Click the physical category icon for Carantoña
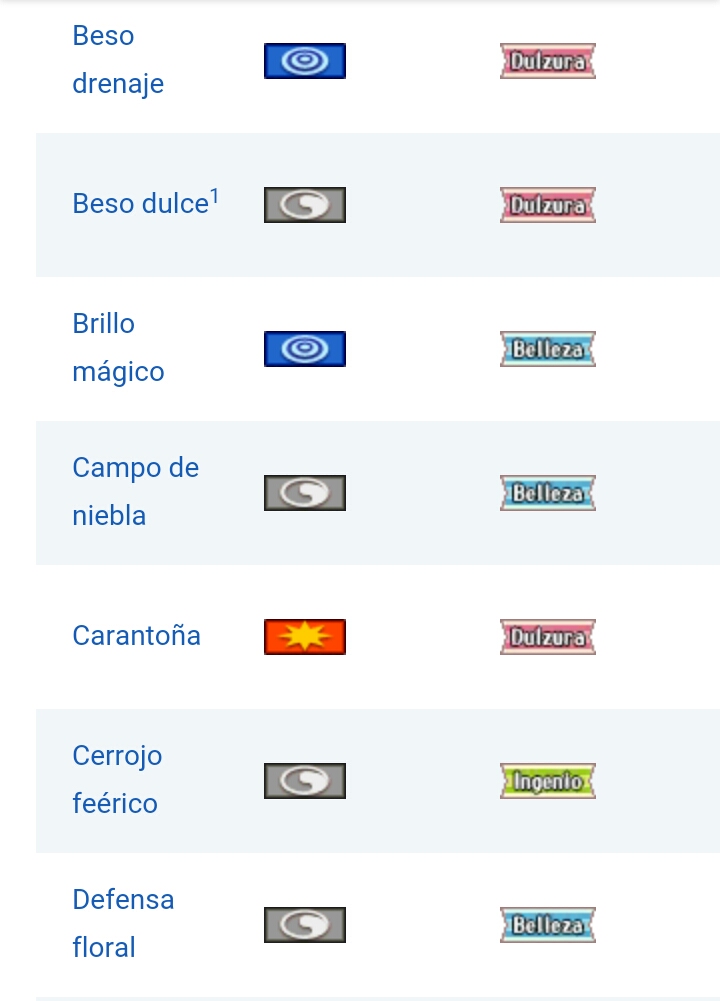720x1001 pixels. click(x=305, y=637)
